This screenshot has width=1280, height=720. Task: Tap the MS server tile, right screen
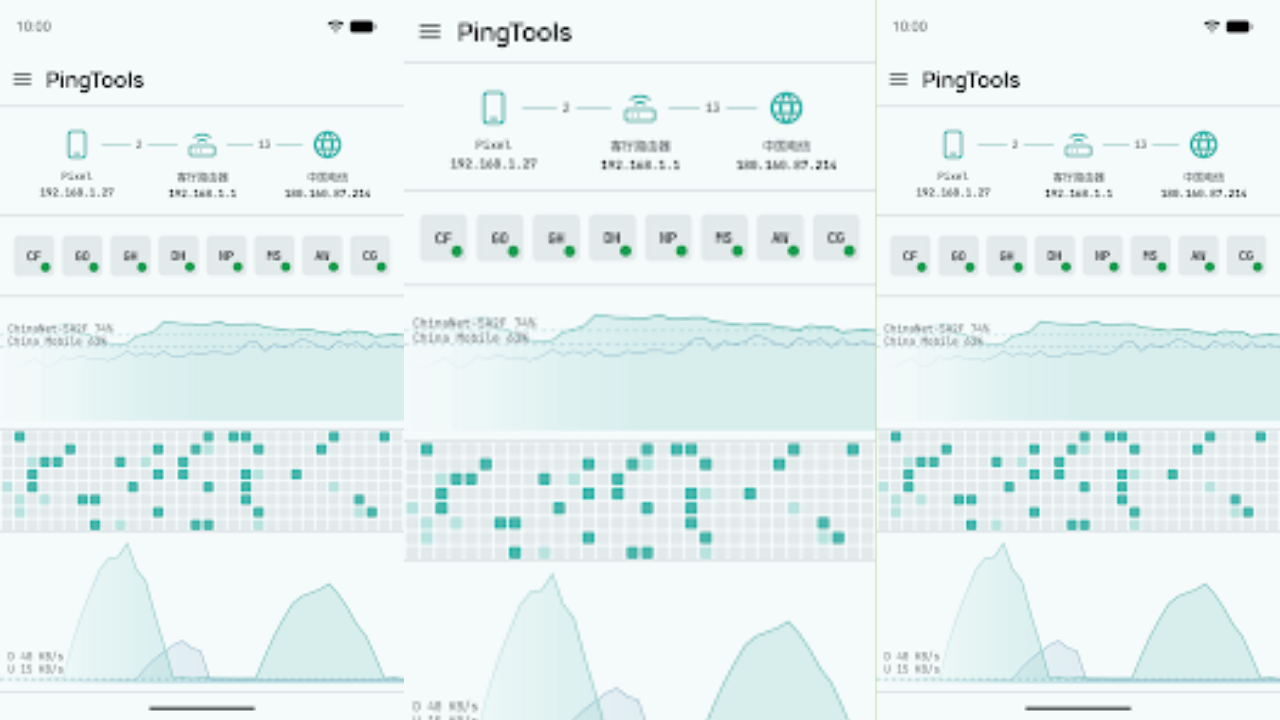click(x=1150, y=256)
